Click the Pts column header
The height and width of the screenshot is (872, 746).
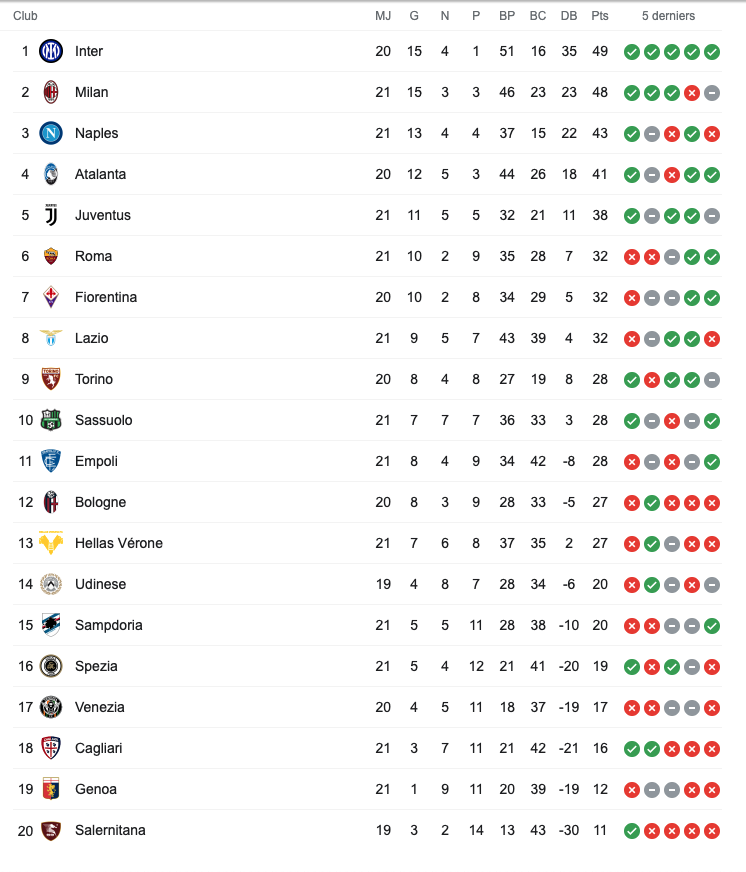[600, 16]
